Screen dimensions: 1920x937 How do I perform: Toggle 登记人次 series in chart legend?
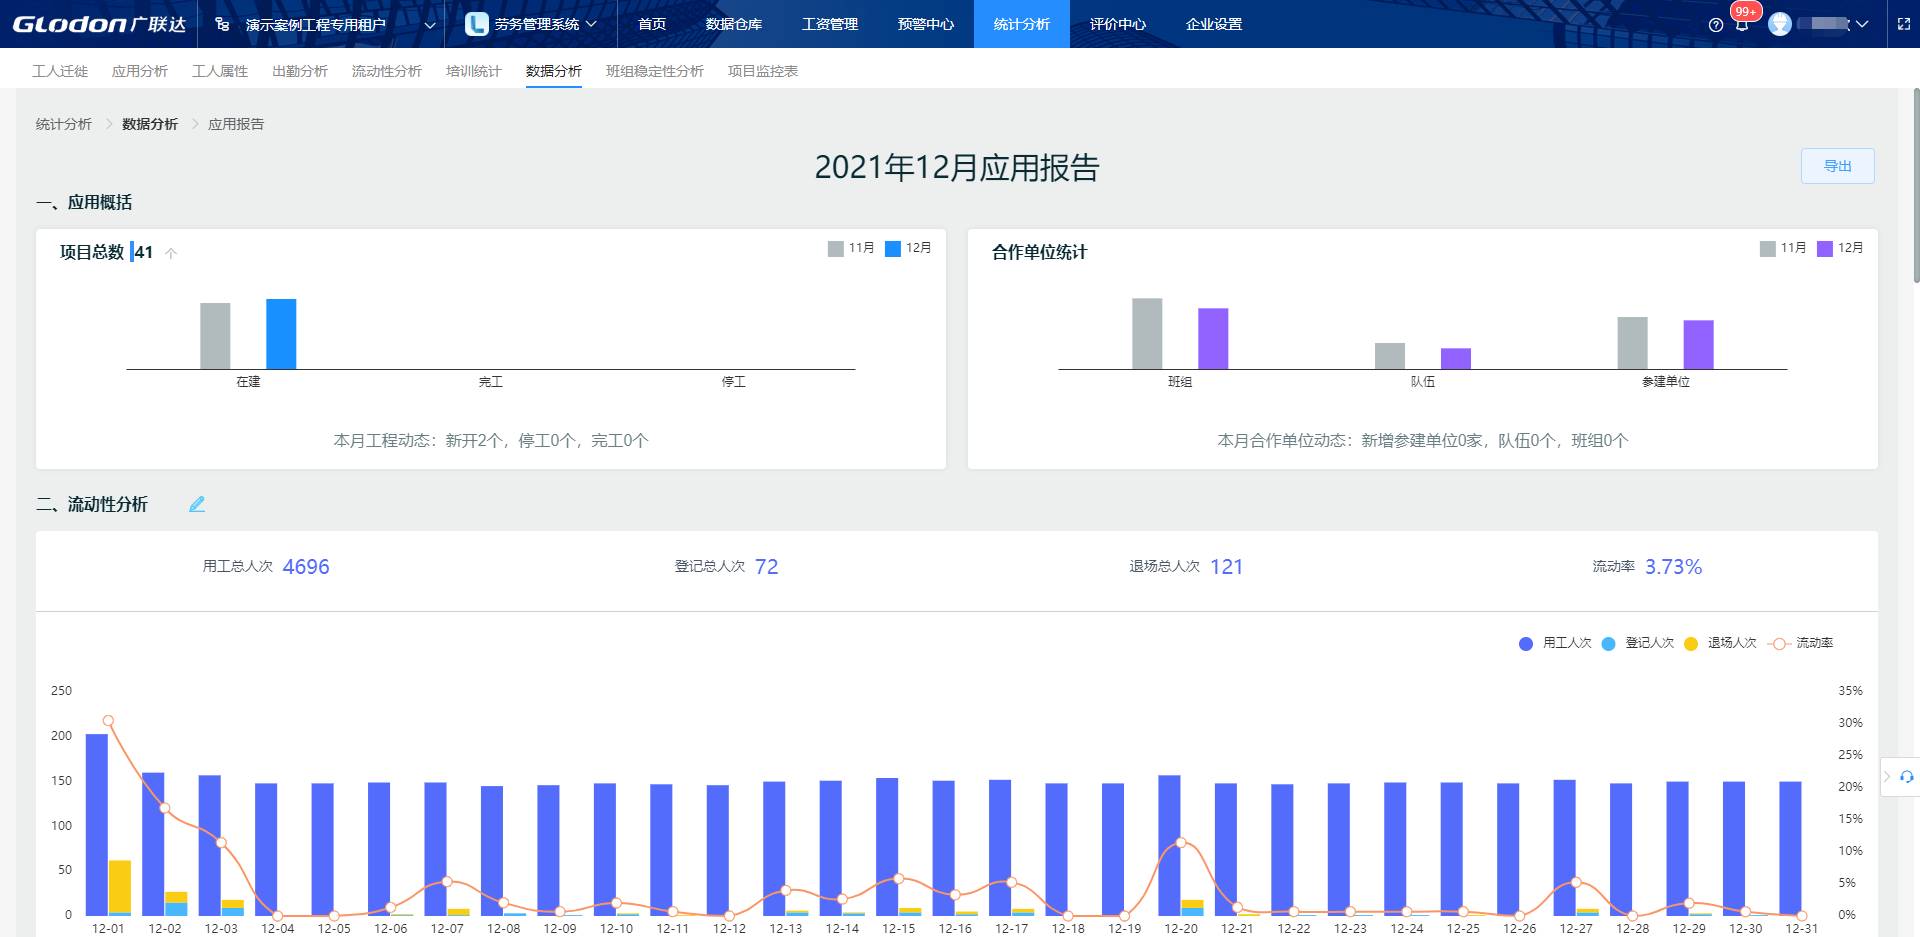(x=1638, y=643)
